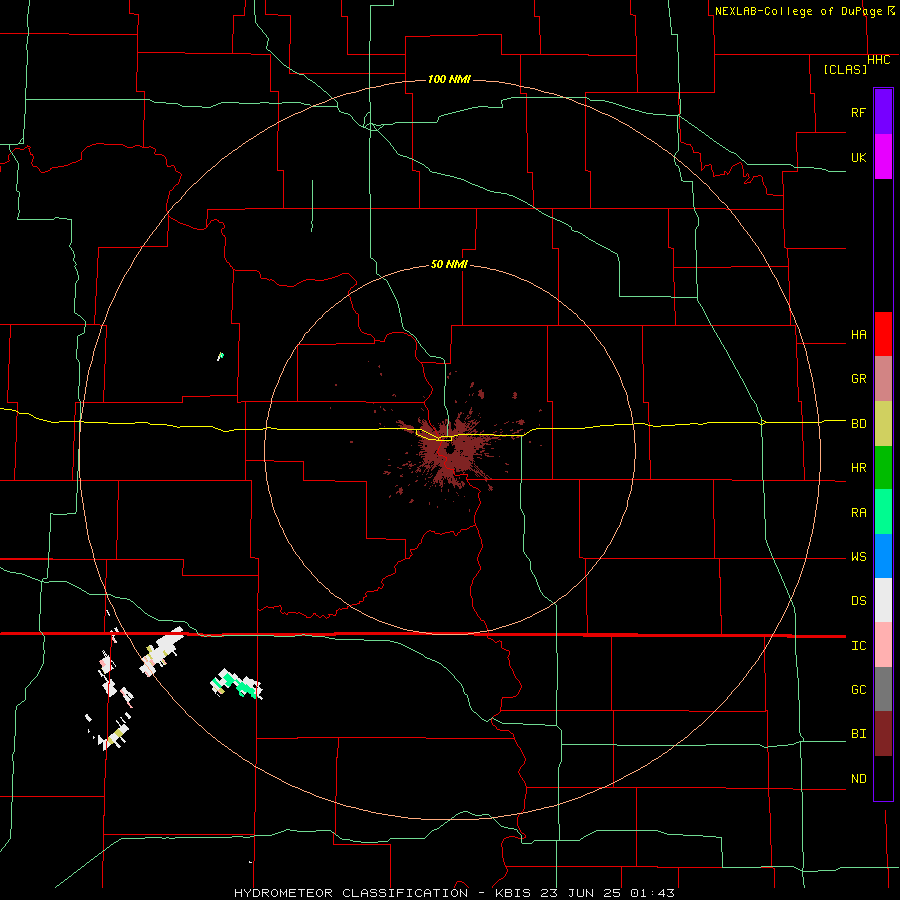Viewport: 900px width, 900px height.
Task: Click the bright green RA legend swatch
Action: click(883, 512)
